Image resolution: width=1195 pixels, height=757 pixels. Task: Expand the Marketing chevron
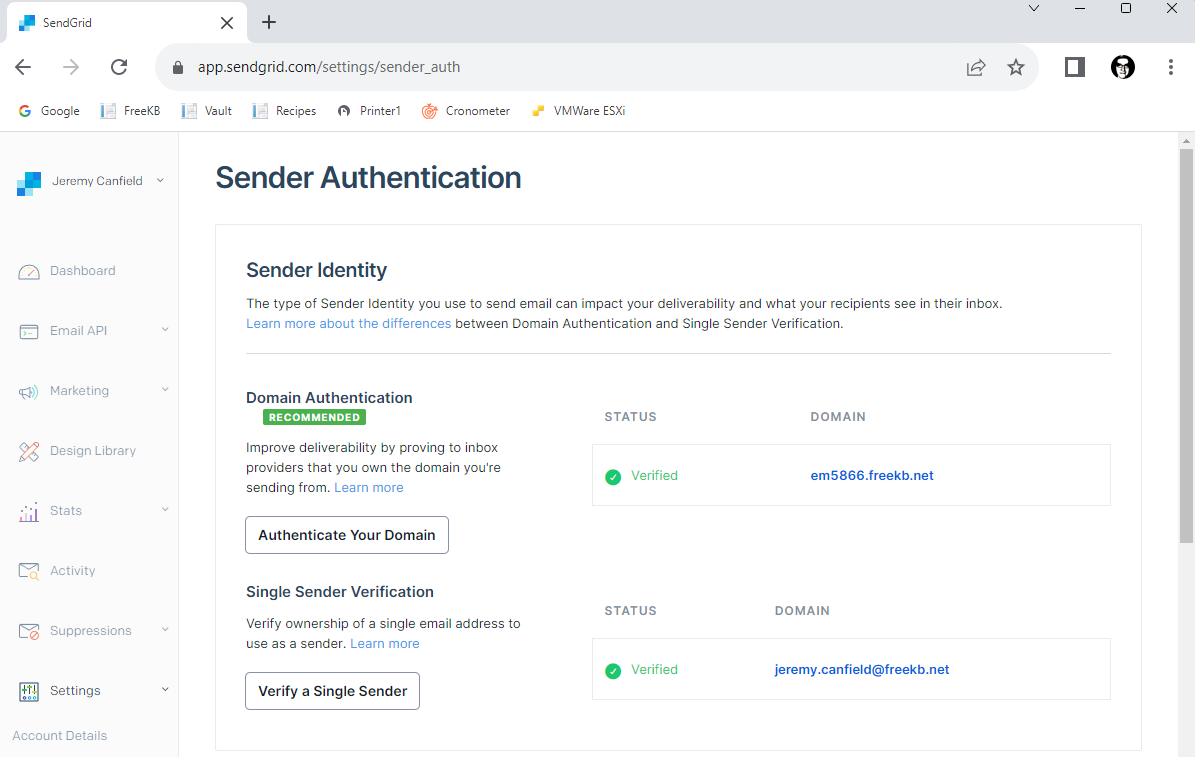165,390
